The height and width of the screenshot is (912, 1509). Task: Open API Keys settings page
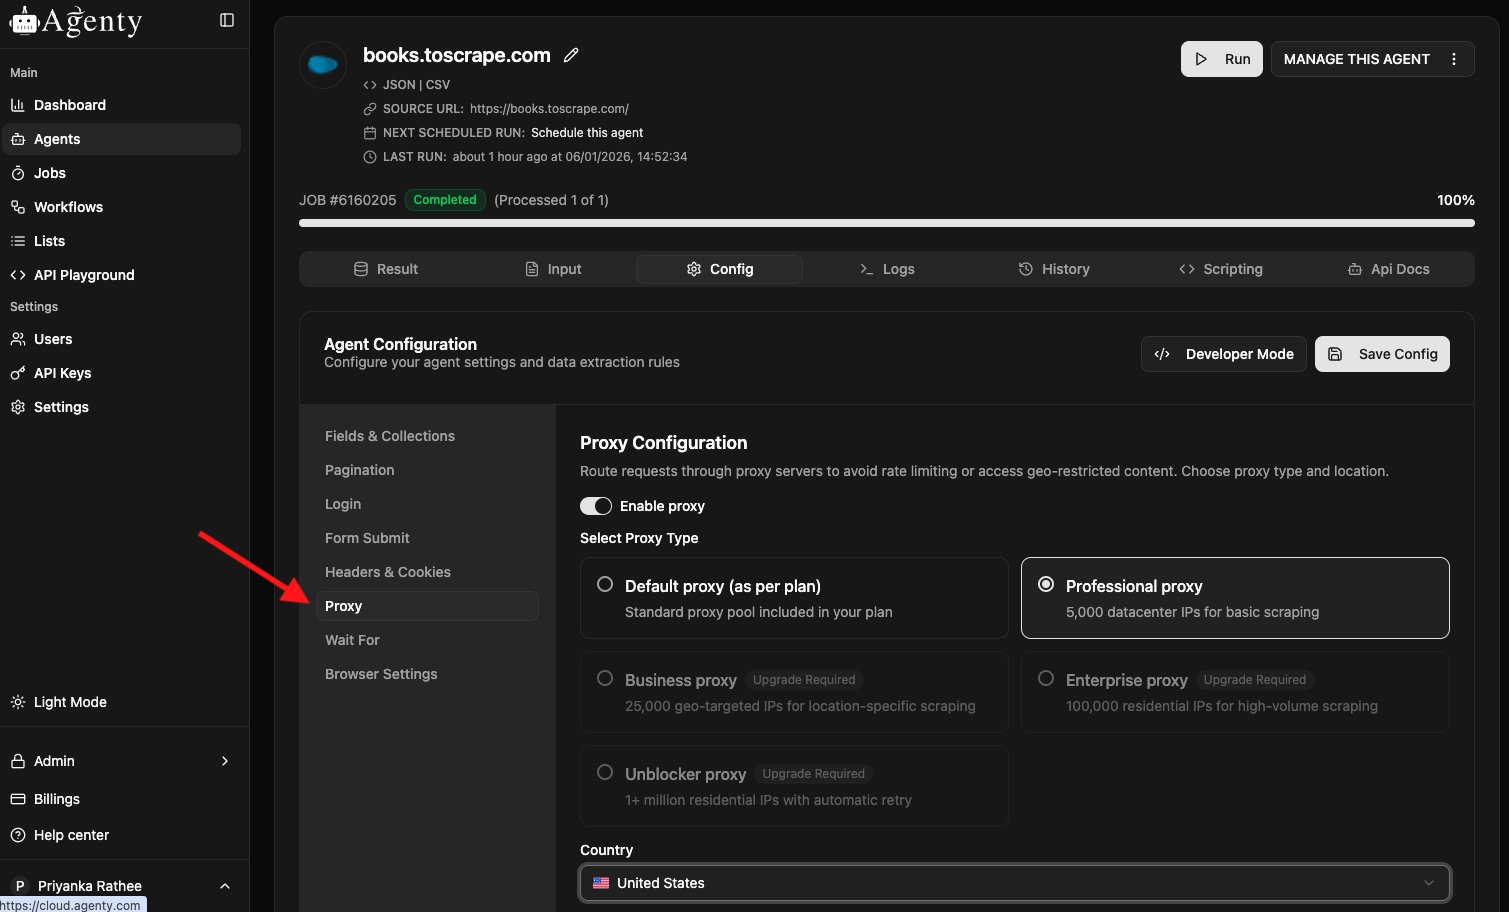click(x=62, y=373)
